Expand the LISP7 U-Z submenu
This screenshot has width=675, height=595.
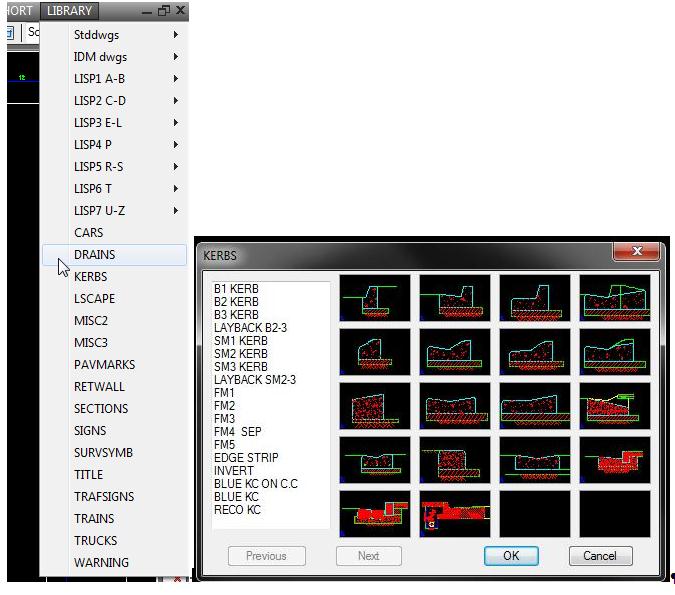pos(115,210)
